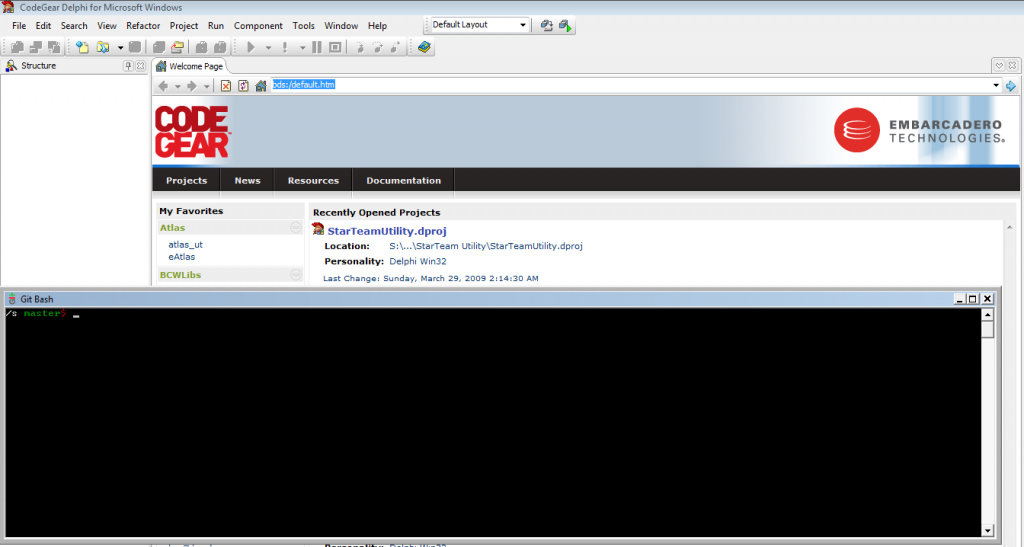Collapse the Atlas favorites group
Image resolution: width=1024 pixels, height=547 pixels.
(x=296, y=227)
